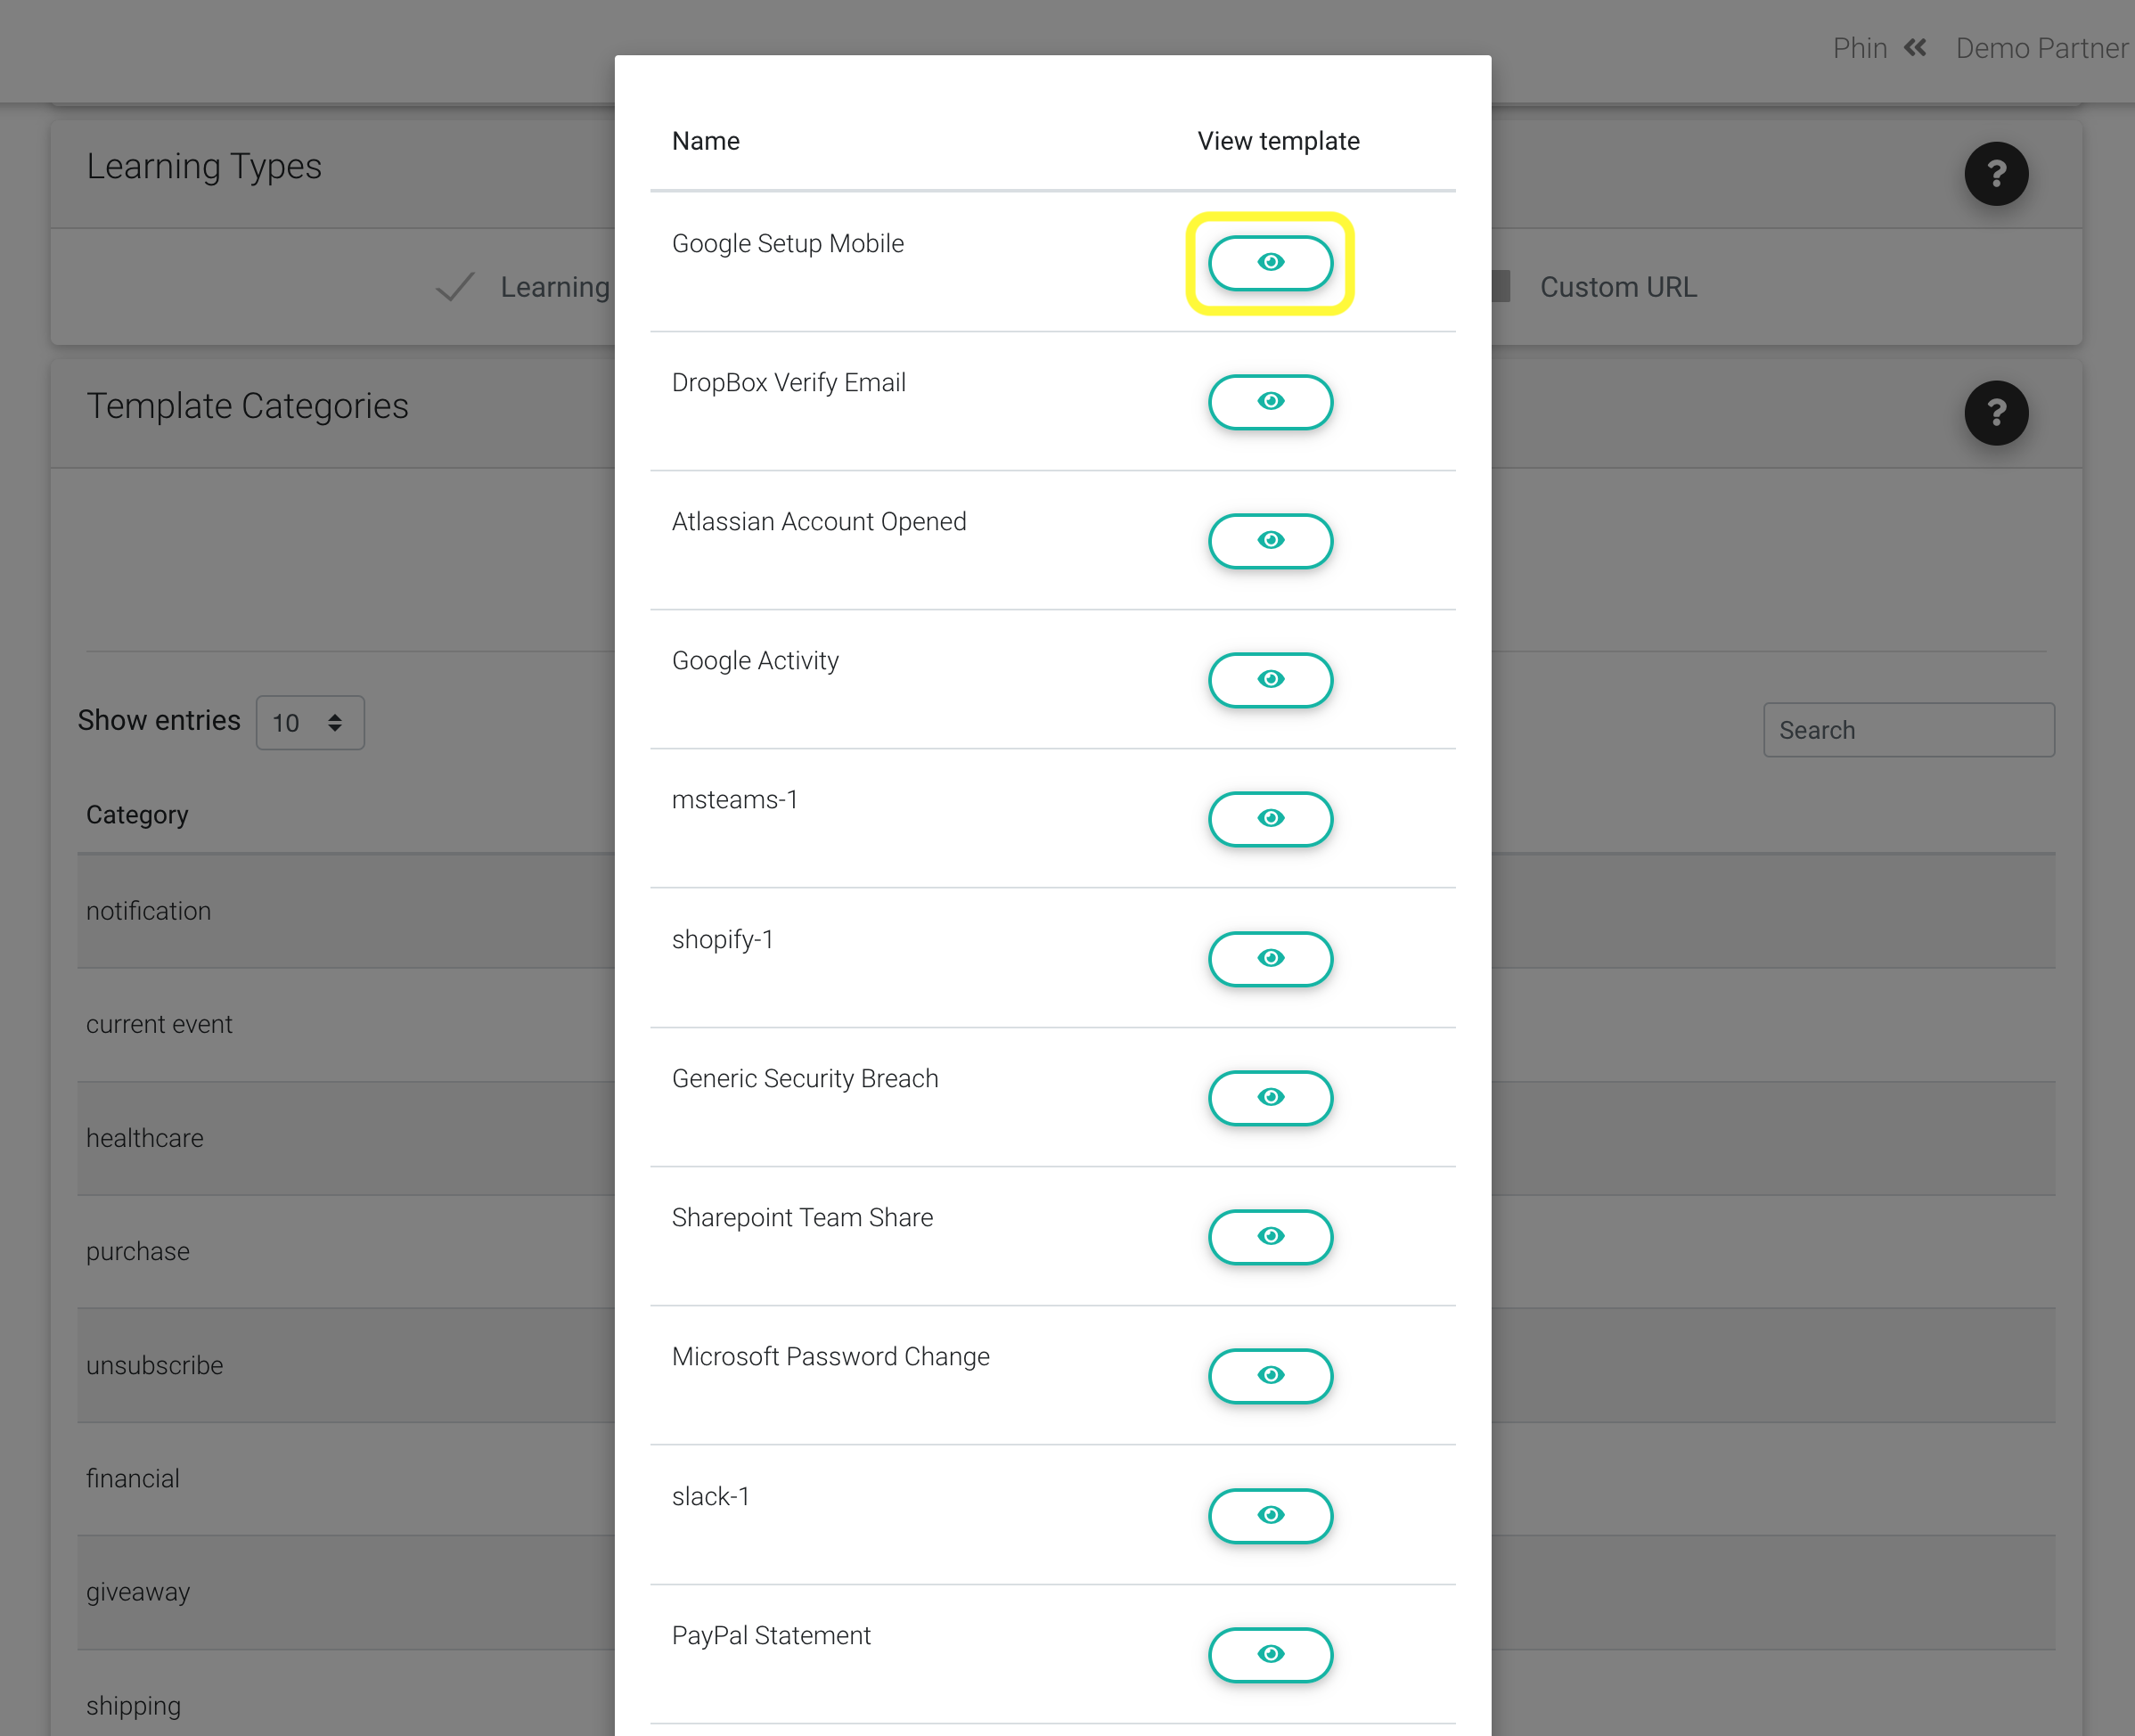
Task: Open Atlassian Account Opened template preview
Action: (1270, 541)
